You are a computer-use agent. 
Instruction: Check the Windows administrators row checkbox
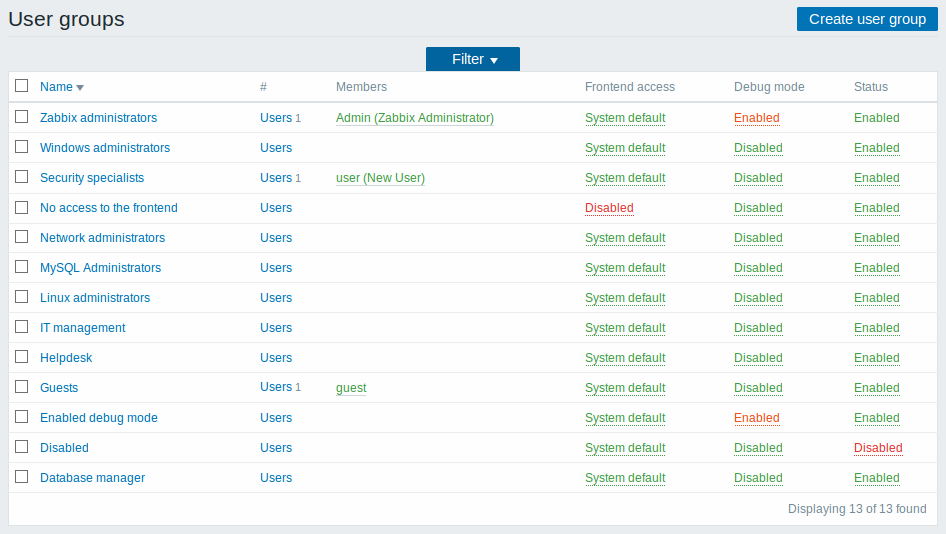tap(22, 147)
